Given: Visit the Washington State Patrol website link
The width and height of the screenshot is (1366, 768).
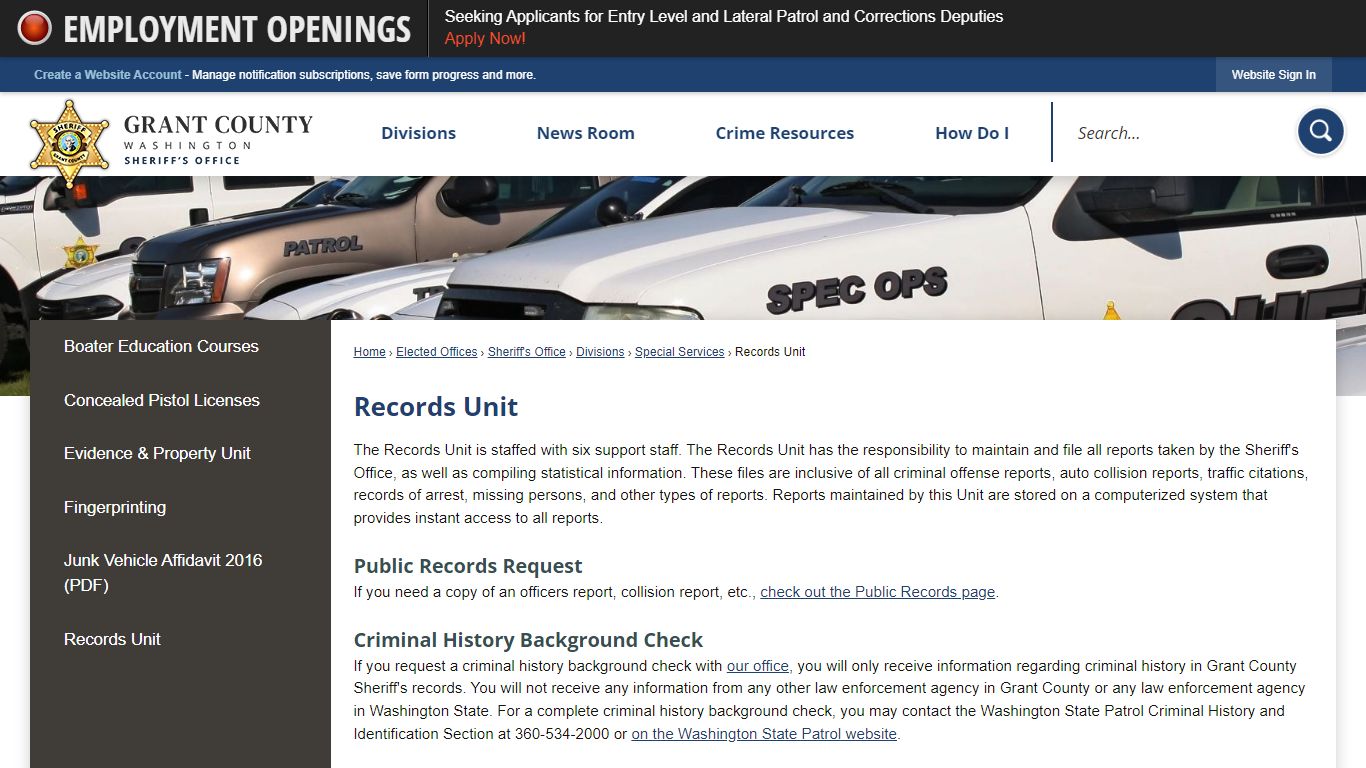Looking at the screenshot, I should [764, 734].
